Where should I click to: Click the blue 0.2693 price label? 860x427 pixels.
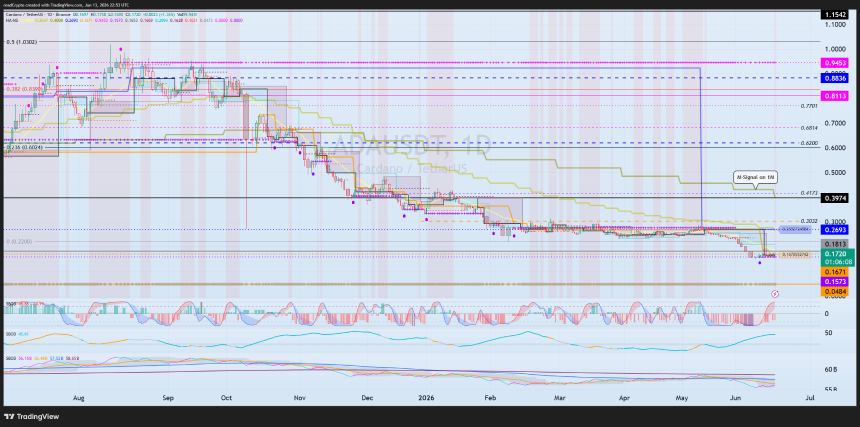835,229
